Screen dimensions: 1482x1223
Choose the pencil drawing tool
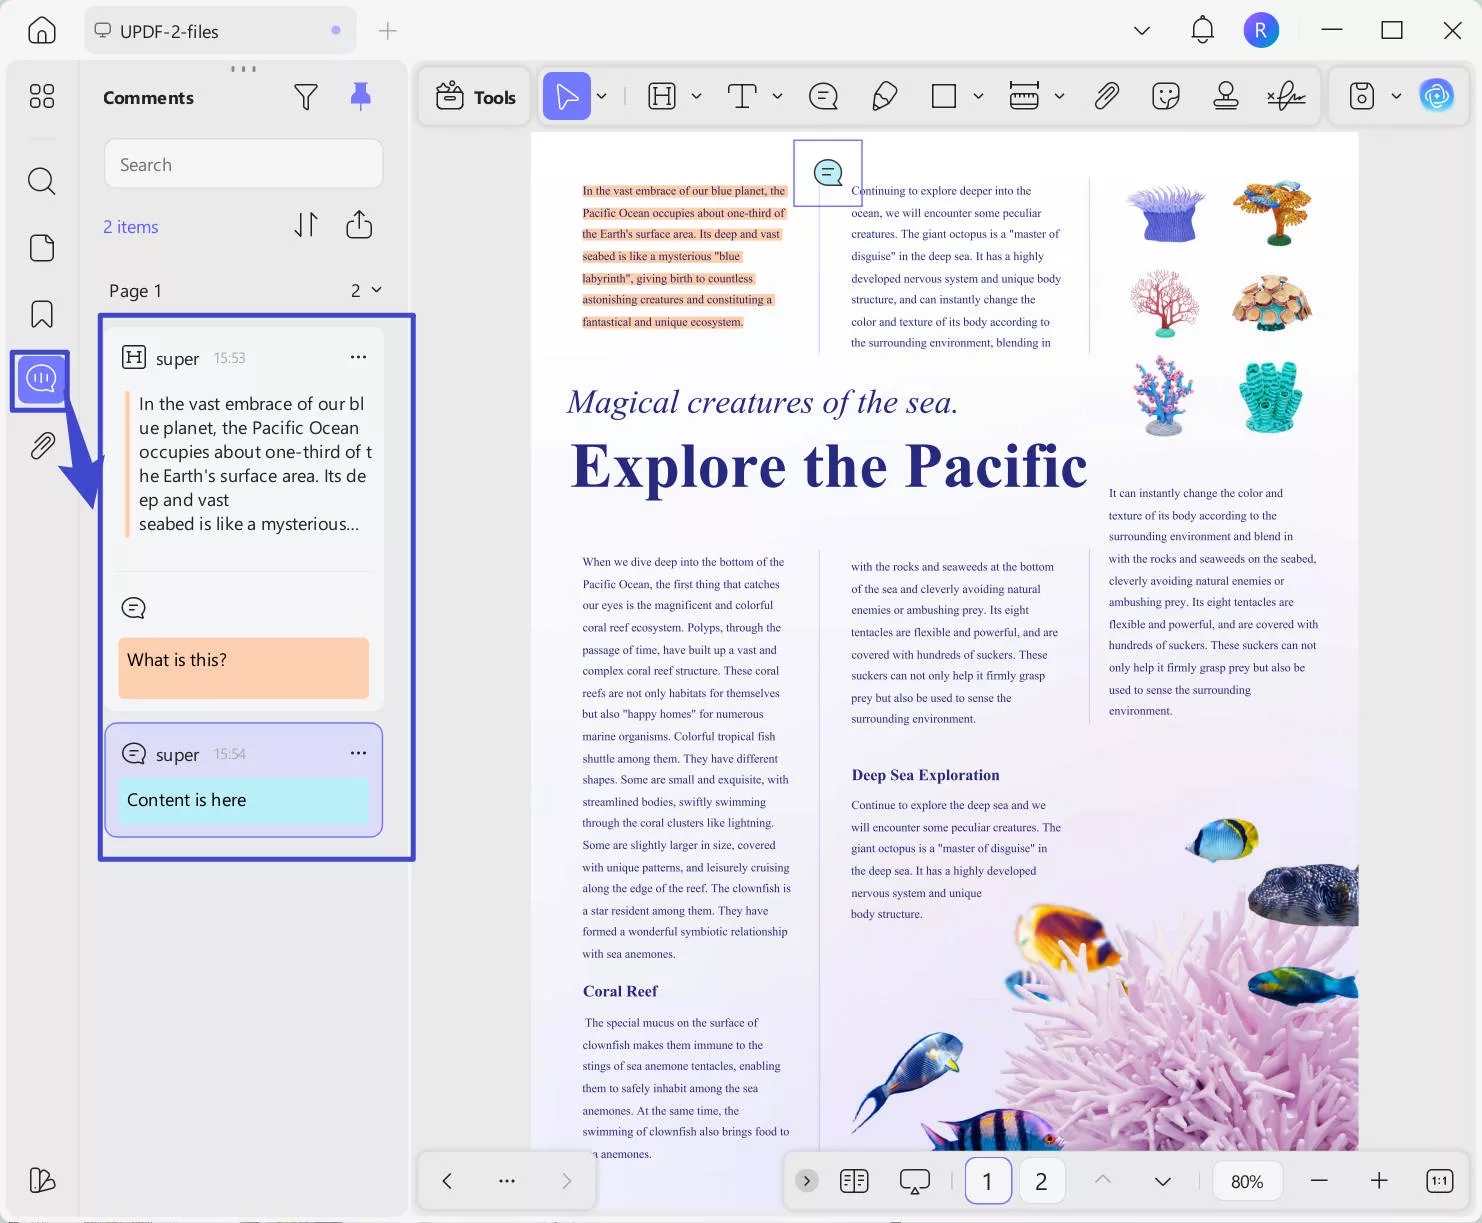point(884,96)
